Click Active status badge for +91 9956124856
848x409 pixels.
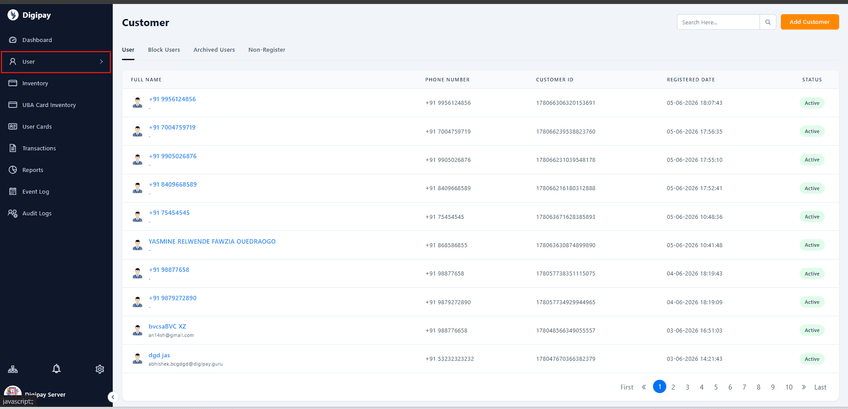[812, 103]
